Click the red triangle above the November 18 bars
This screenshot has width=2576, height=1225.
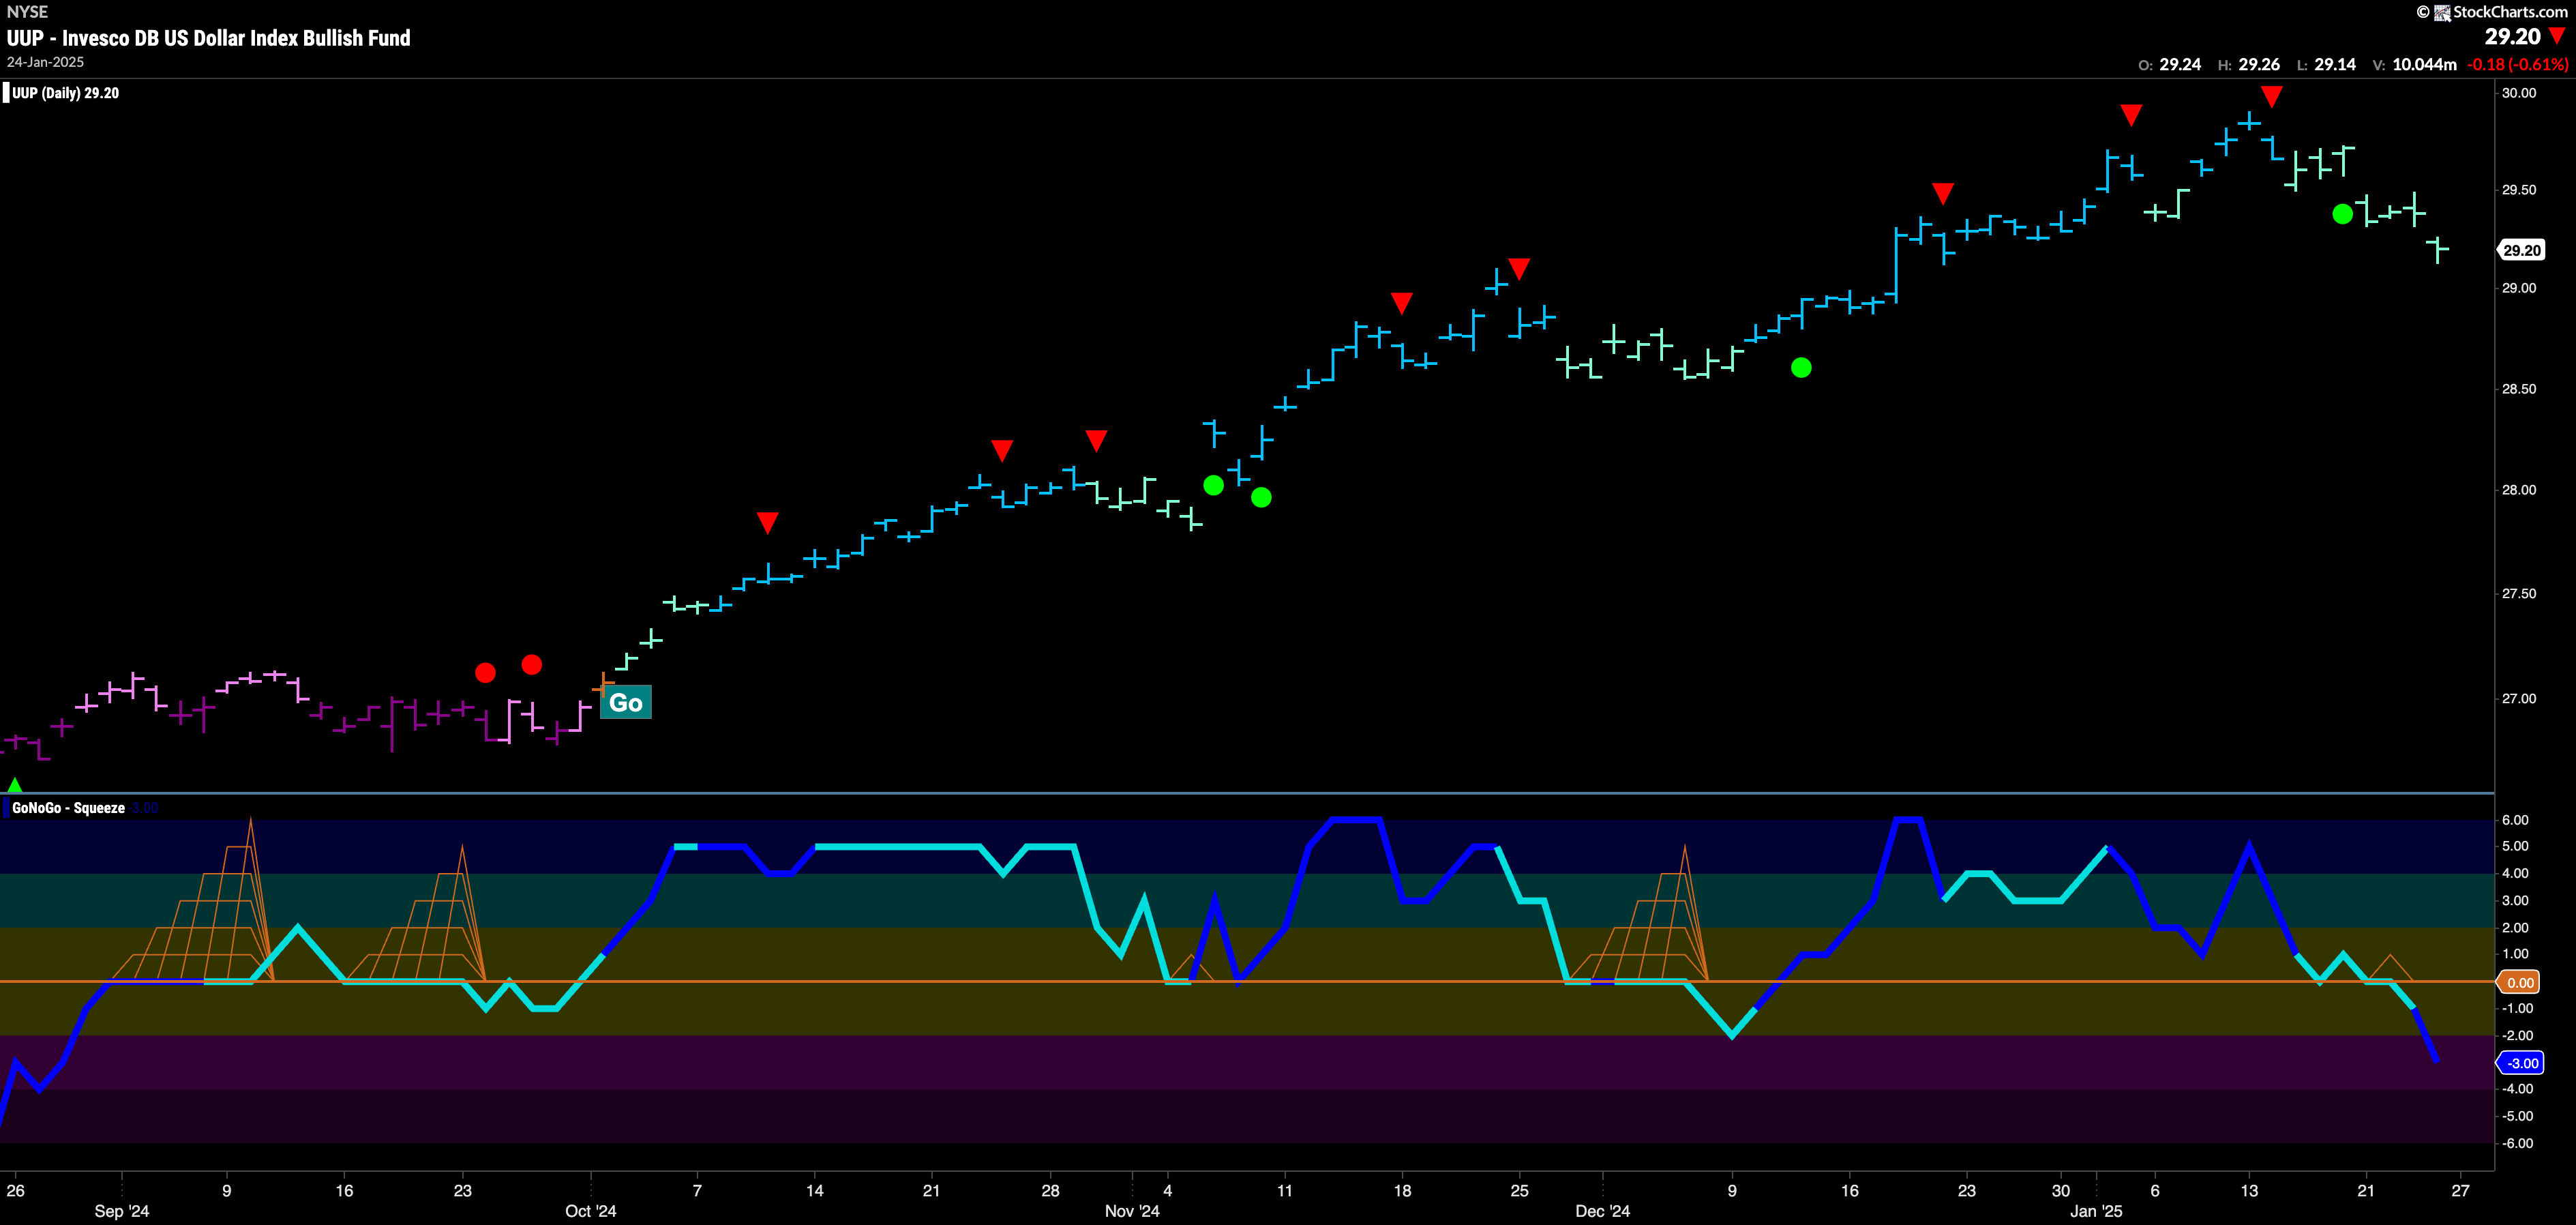click(x=1401, y=303)
